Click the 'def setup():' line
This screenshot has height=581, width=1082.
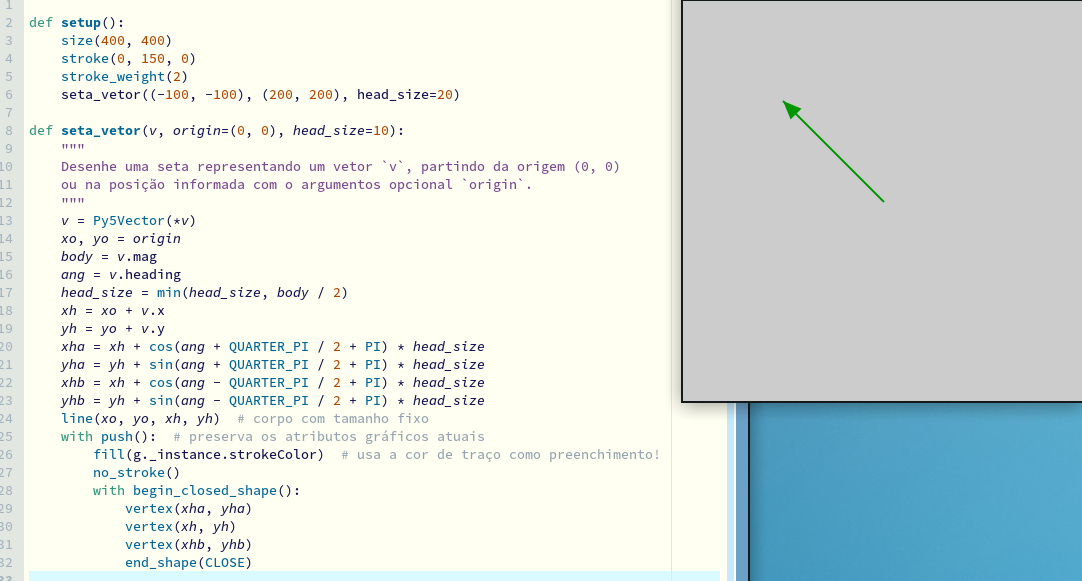click(x=76, y=23)
